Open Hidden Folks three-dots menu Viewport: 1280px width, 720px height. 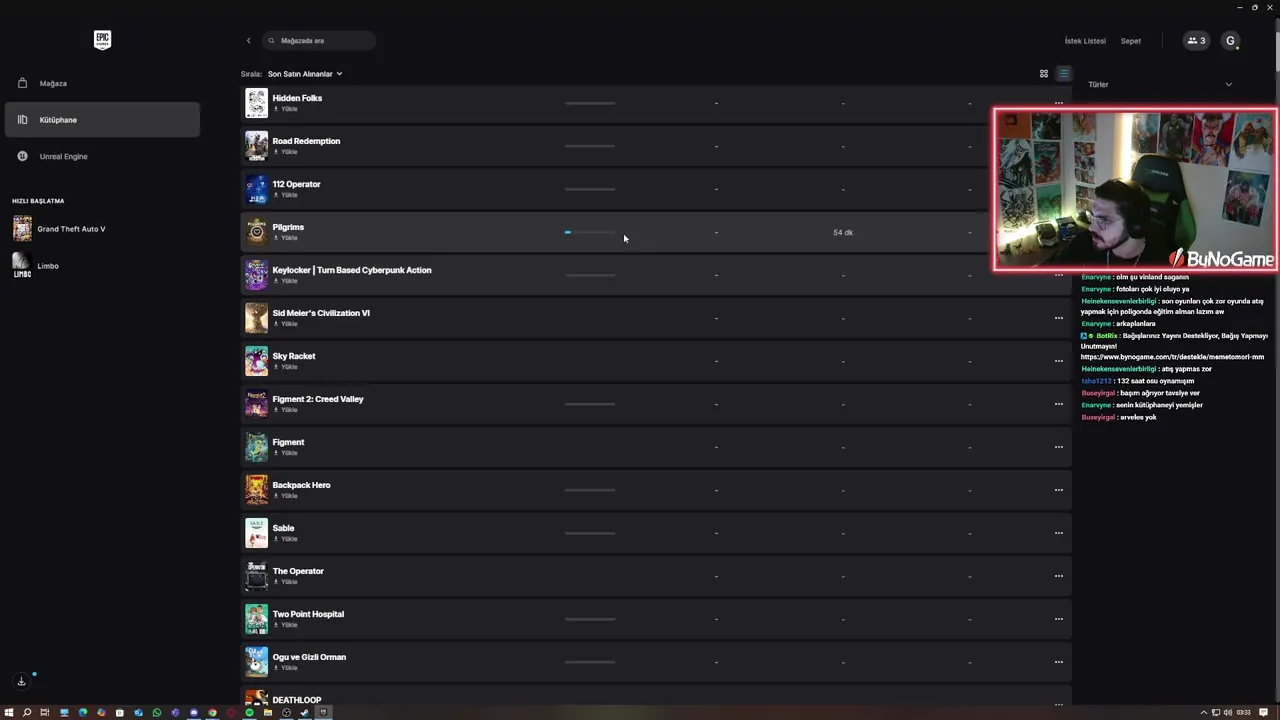point(1058,103)
